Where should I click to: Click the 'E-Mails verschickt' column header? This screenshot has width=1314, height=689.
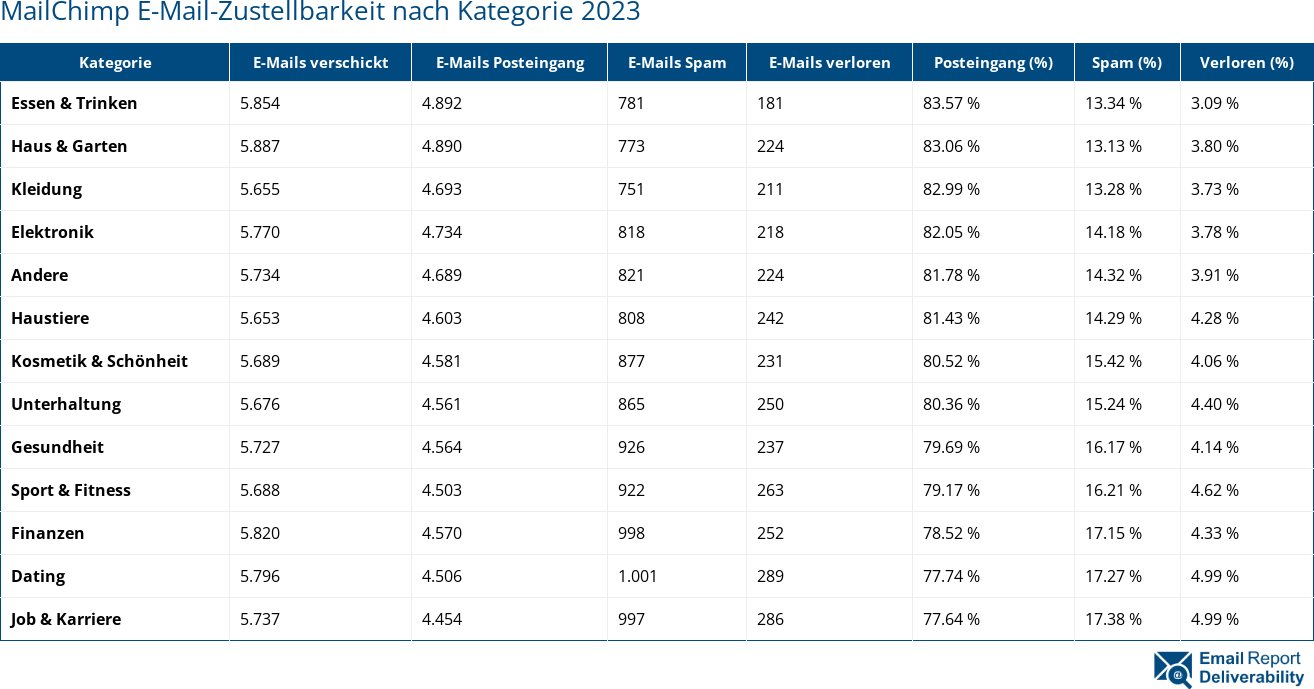pos(320,62)
